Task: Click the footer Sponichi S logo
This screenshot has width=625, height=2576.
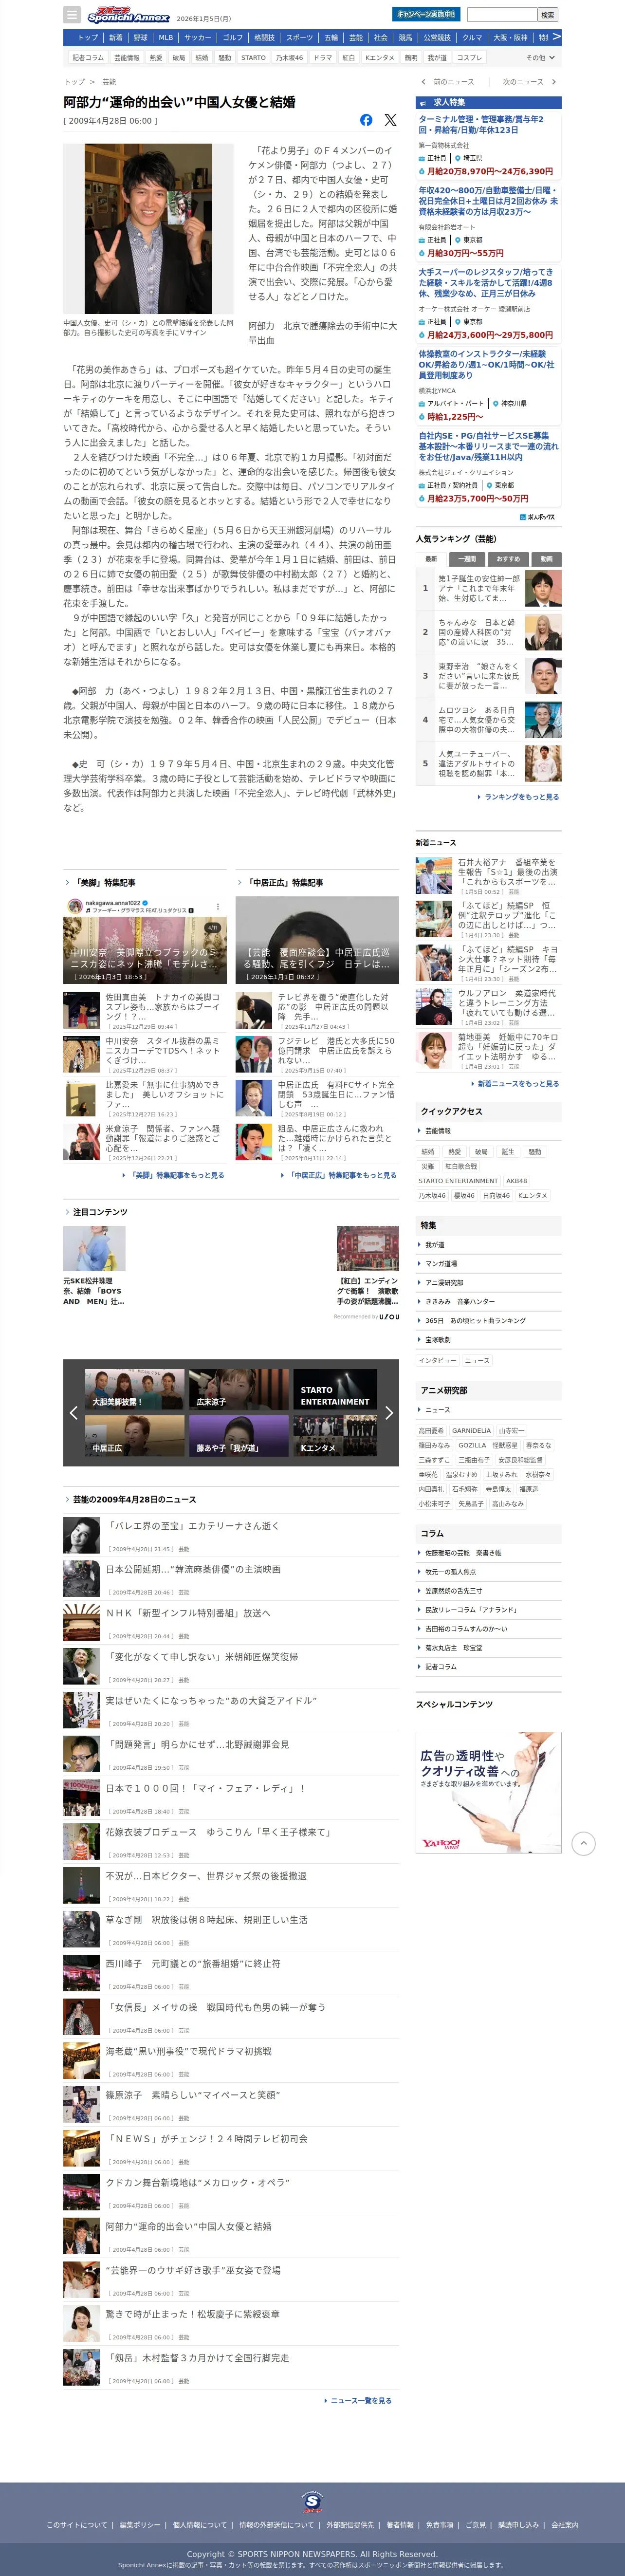Action: coord(312,2501)
